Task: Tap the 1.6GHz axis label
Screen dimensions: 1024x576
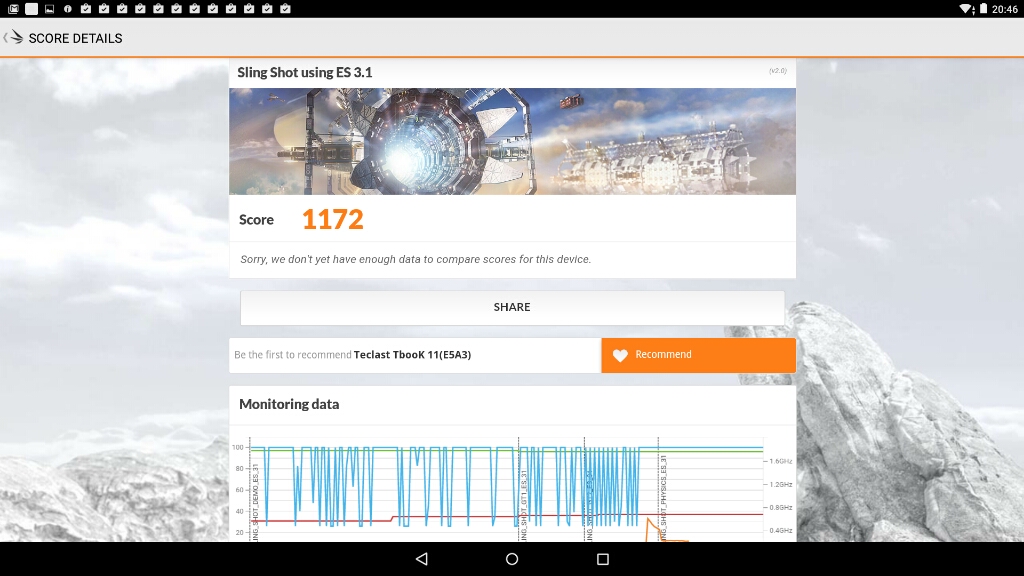Action: tap(780, 461)
